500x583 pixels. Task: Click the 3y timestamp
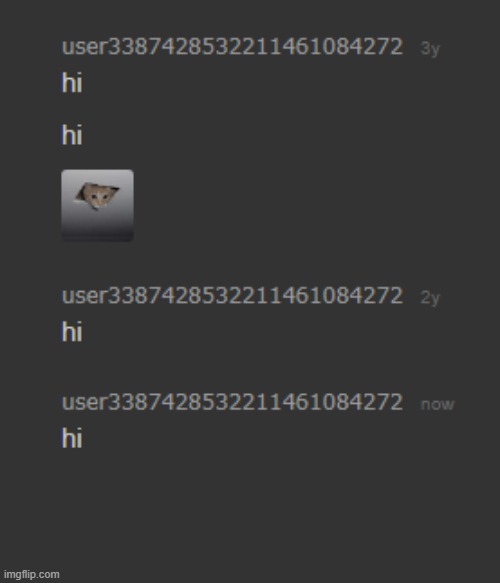coord(430,49)
